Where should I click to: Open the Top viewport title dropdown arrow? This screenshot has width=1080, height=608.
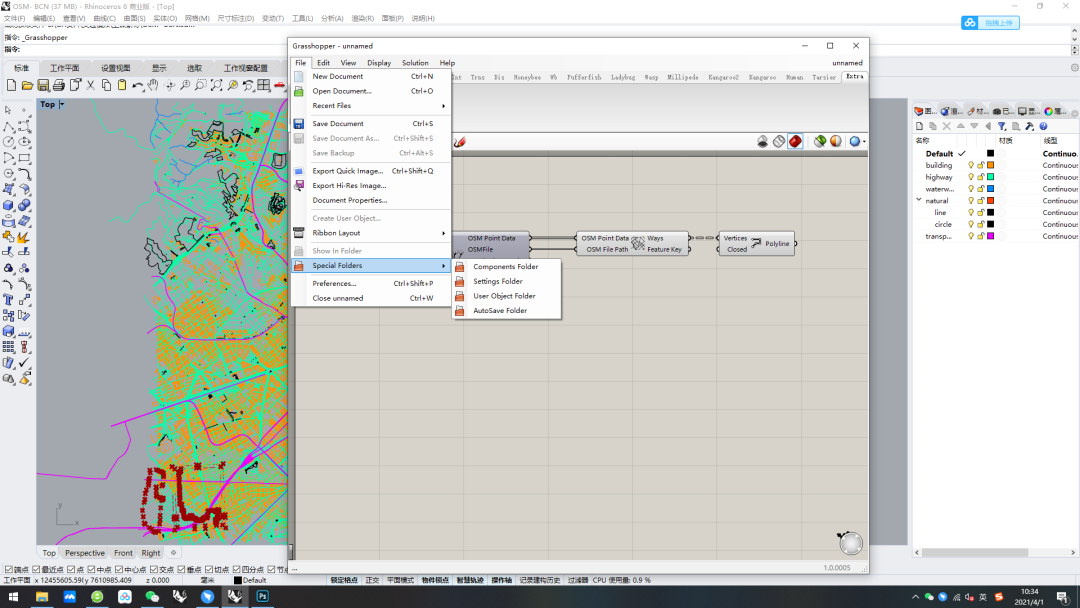click(x=61, y=104)
